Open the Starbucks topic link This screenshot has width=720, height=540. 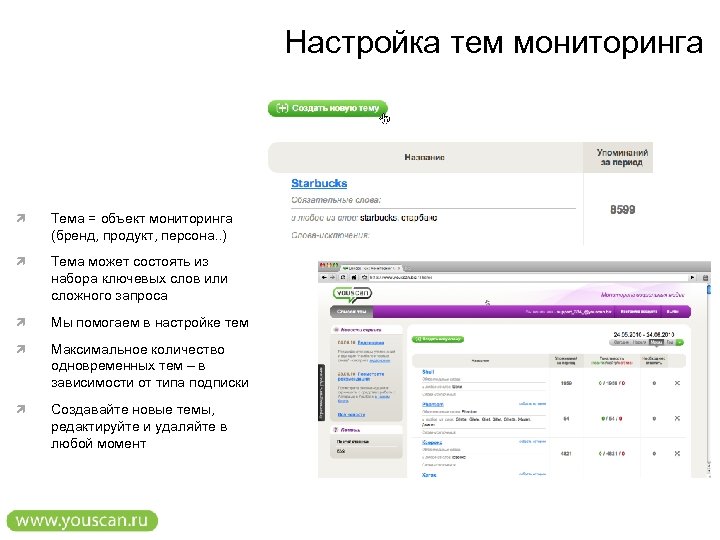319,183
